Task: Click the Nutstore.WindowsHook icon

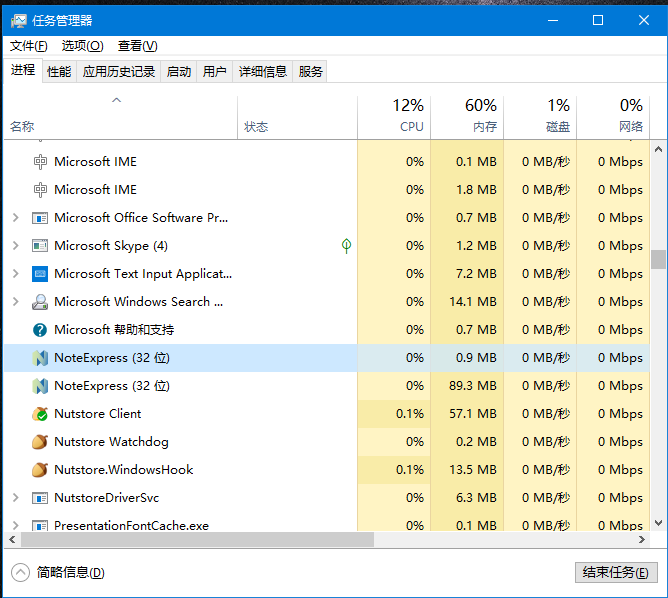Action: [40, 470]
